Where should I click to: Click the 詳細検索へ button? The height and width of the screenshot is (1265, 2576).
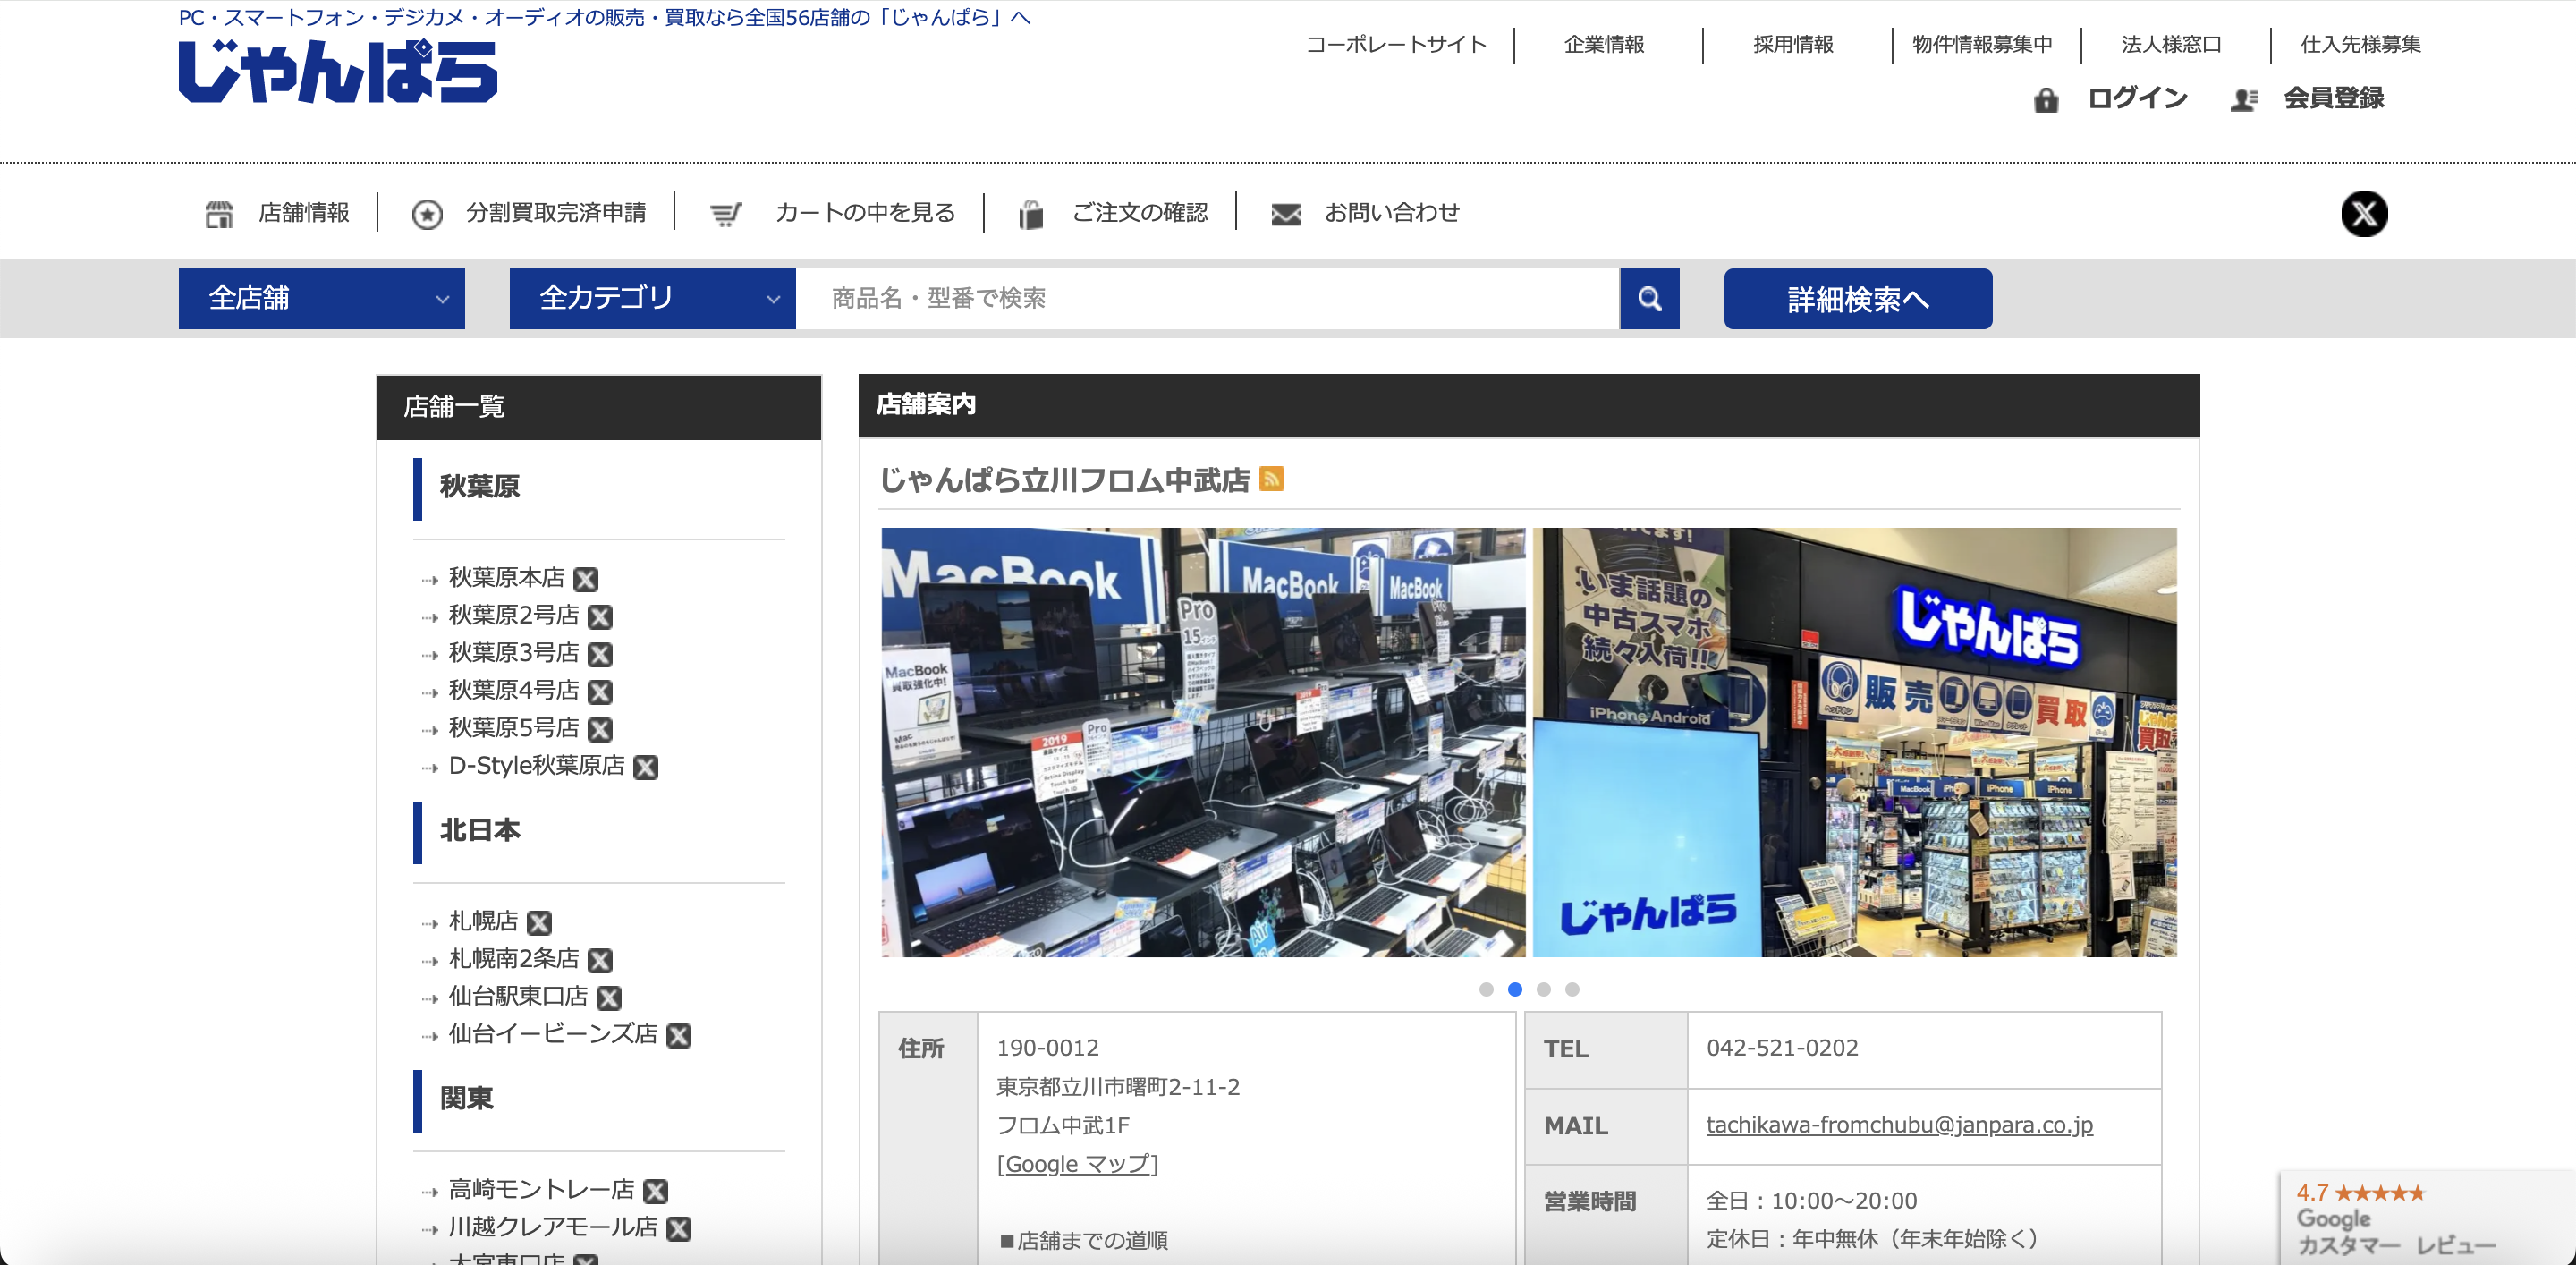pos(1857,298)
